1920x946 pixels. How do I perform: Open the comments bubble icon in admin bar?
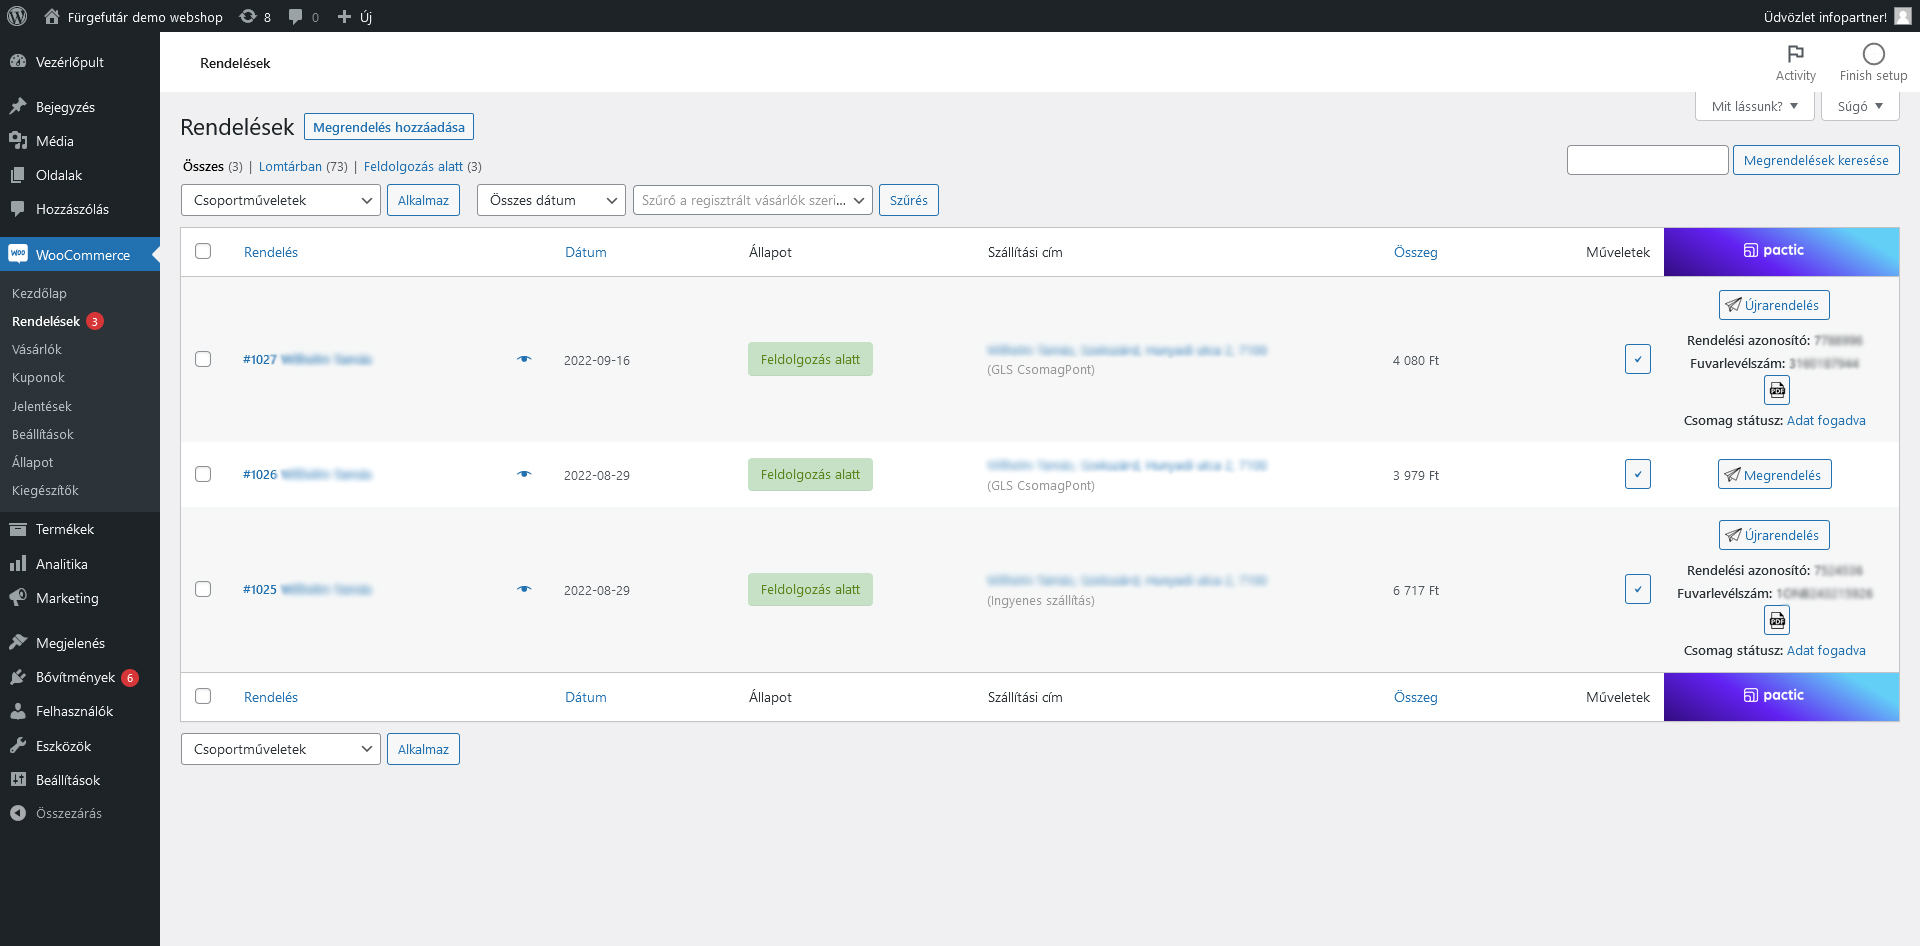(x=296, y=16)
